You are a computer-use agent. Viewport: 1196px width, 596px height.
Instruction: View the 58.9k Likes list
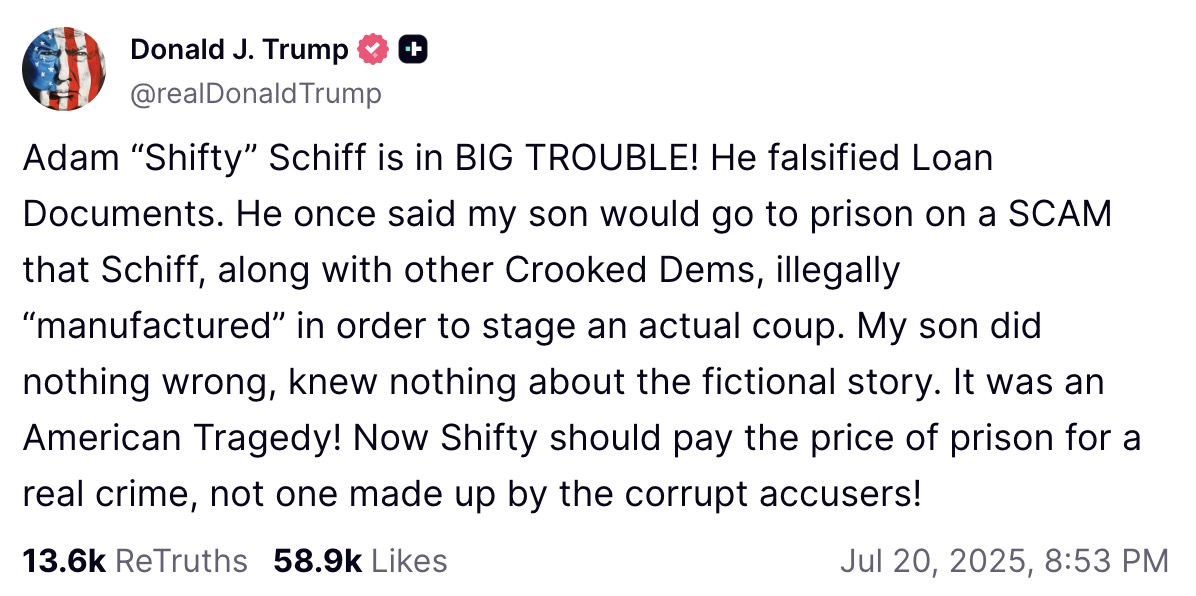click(360, 561)
